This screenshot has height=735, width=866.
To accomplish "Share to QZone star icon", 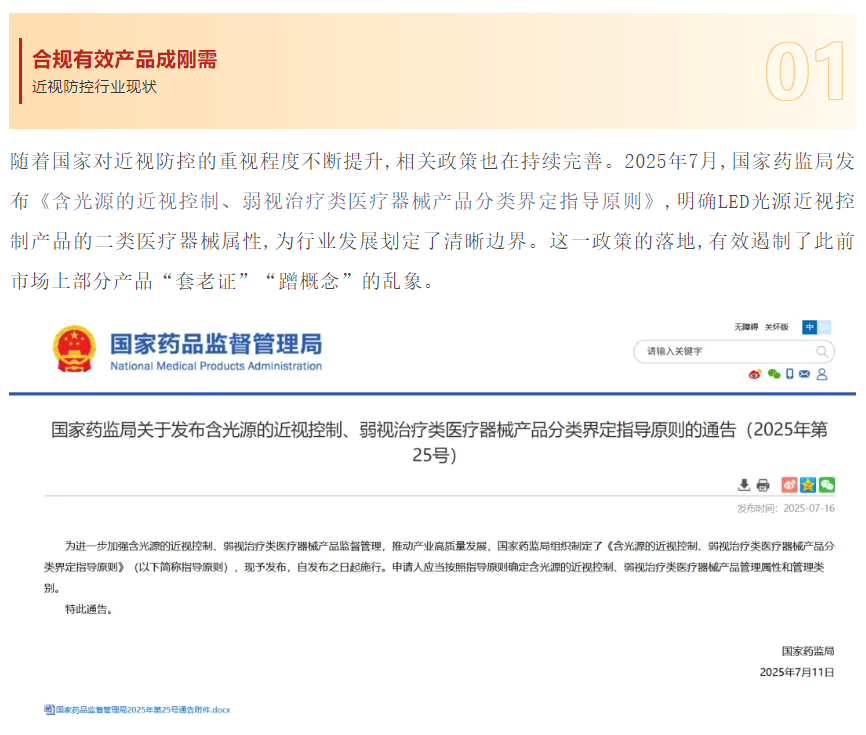I will click(x=808, y=485).
